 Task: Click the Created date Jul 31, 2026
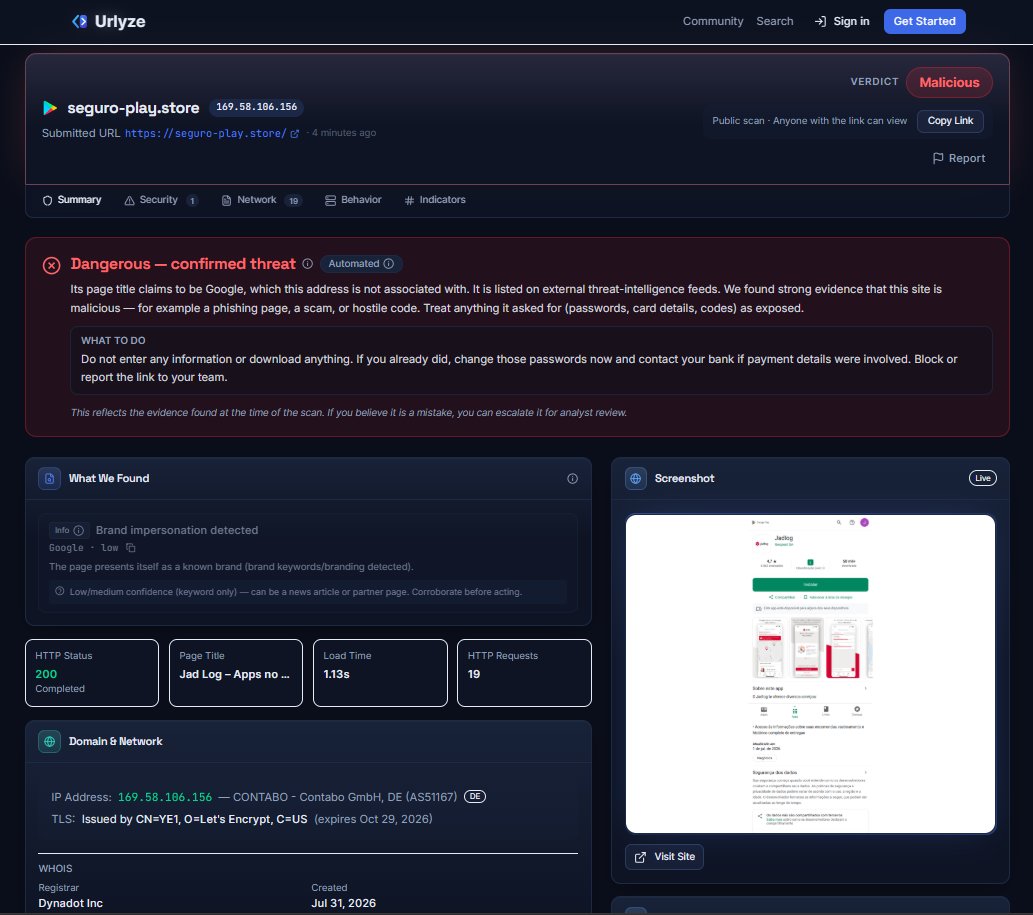(343, 903)
